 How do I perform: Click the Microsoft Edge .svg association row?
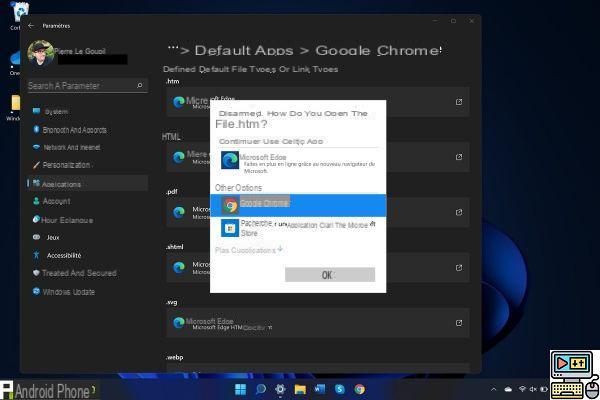(318, 323)
